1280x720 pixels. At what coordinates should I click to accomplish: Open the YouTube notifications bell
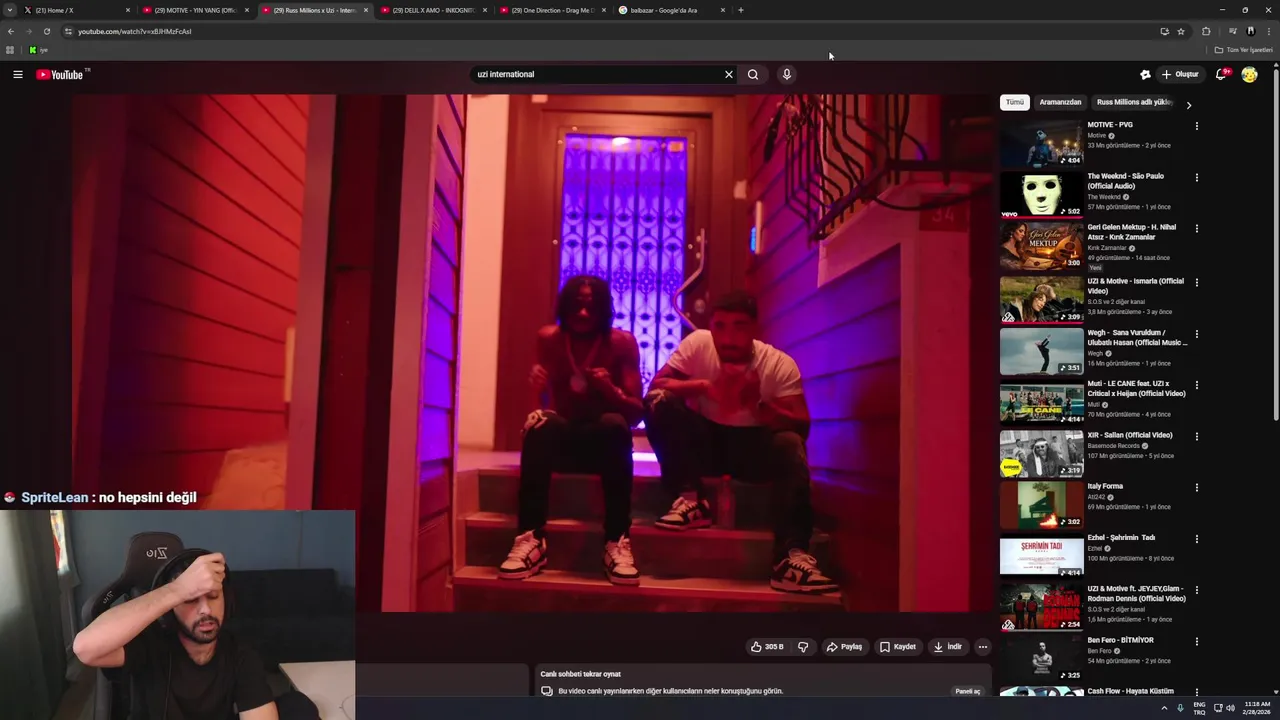[1221, 74]
